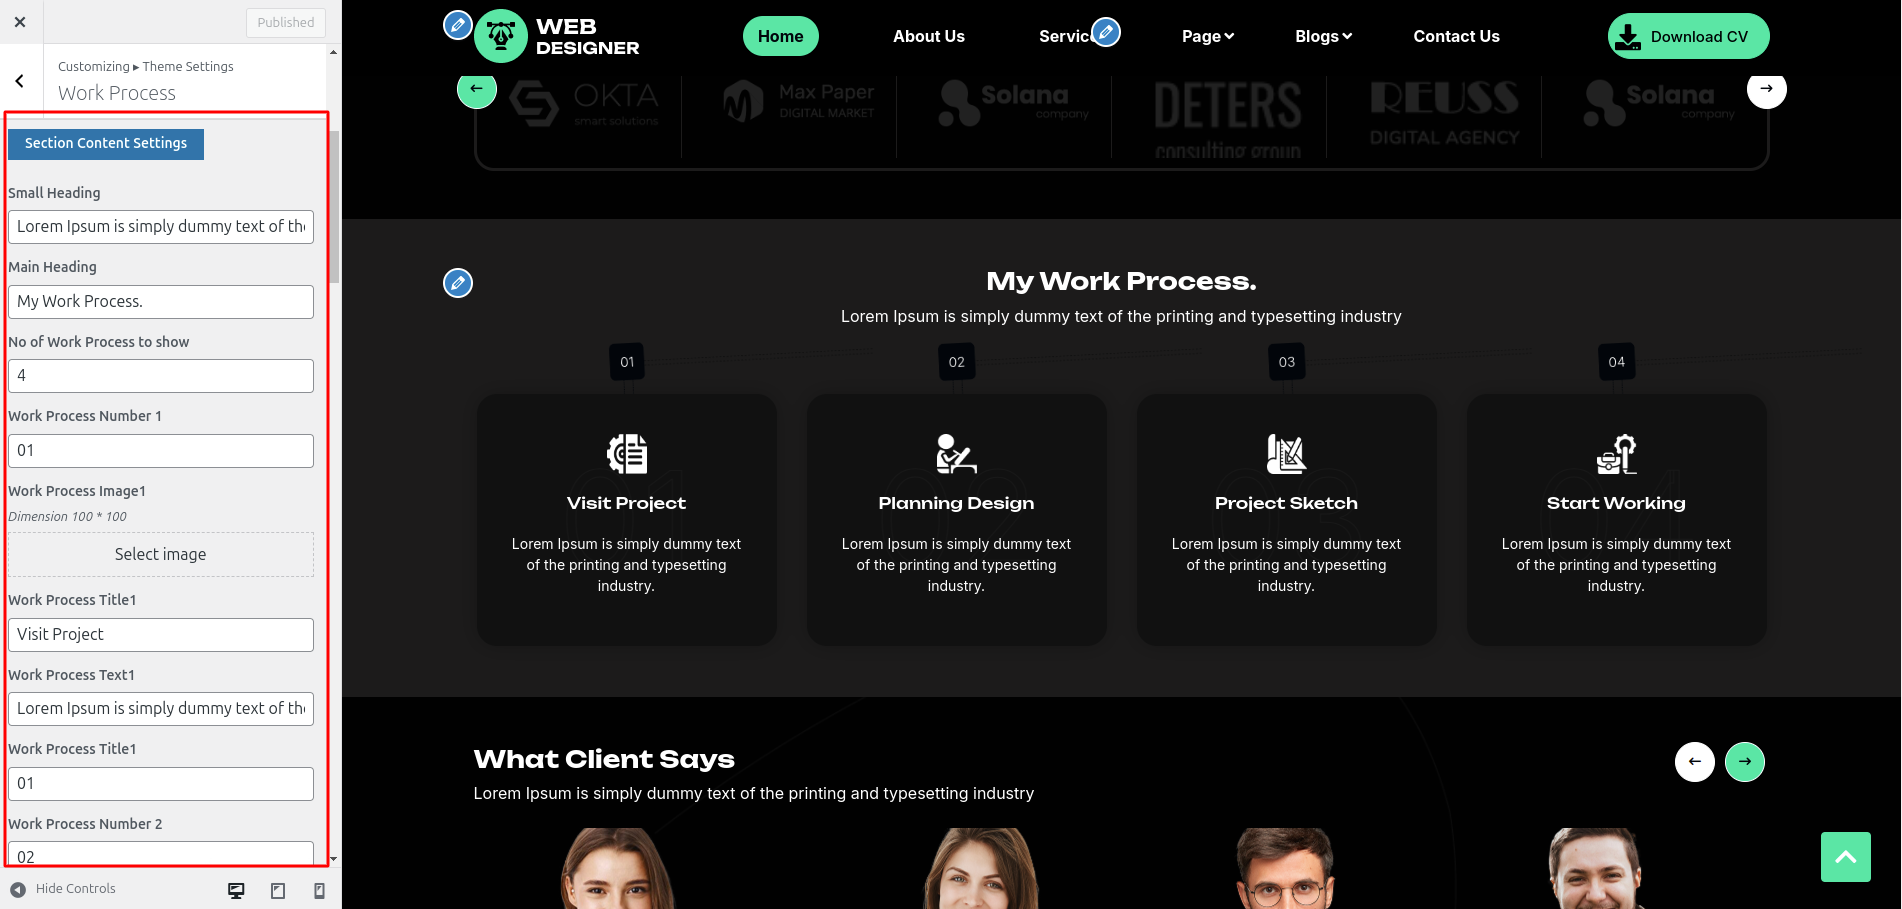
Task: Click the Download CV button
Action: coord(1687,35)
